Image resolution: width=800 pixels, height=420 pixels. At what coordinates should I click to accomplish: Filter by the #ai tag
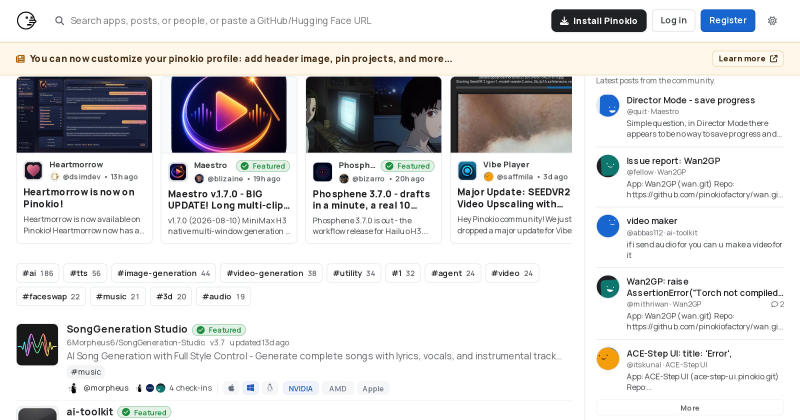point(38,273)
